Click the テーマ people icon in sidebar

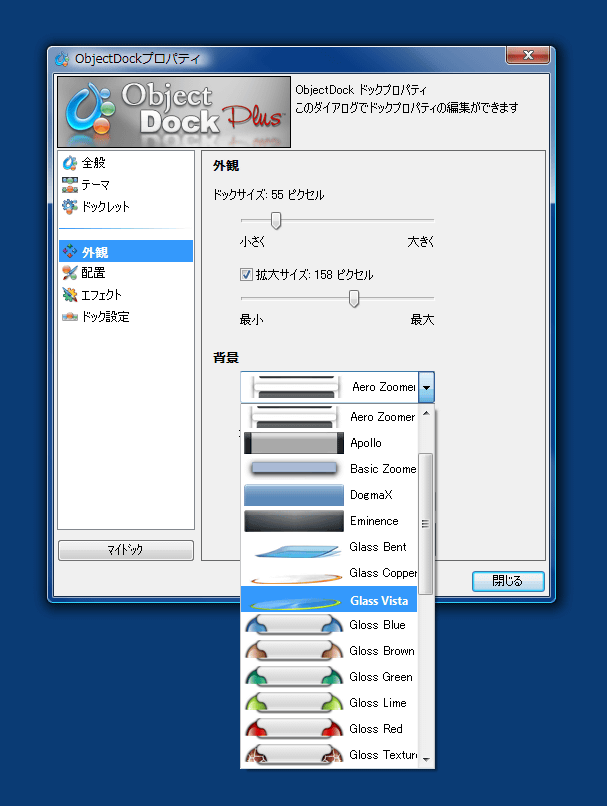69,185
